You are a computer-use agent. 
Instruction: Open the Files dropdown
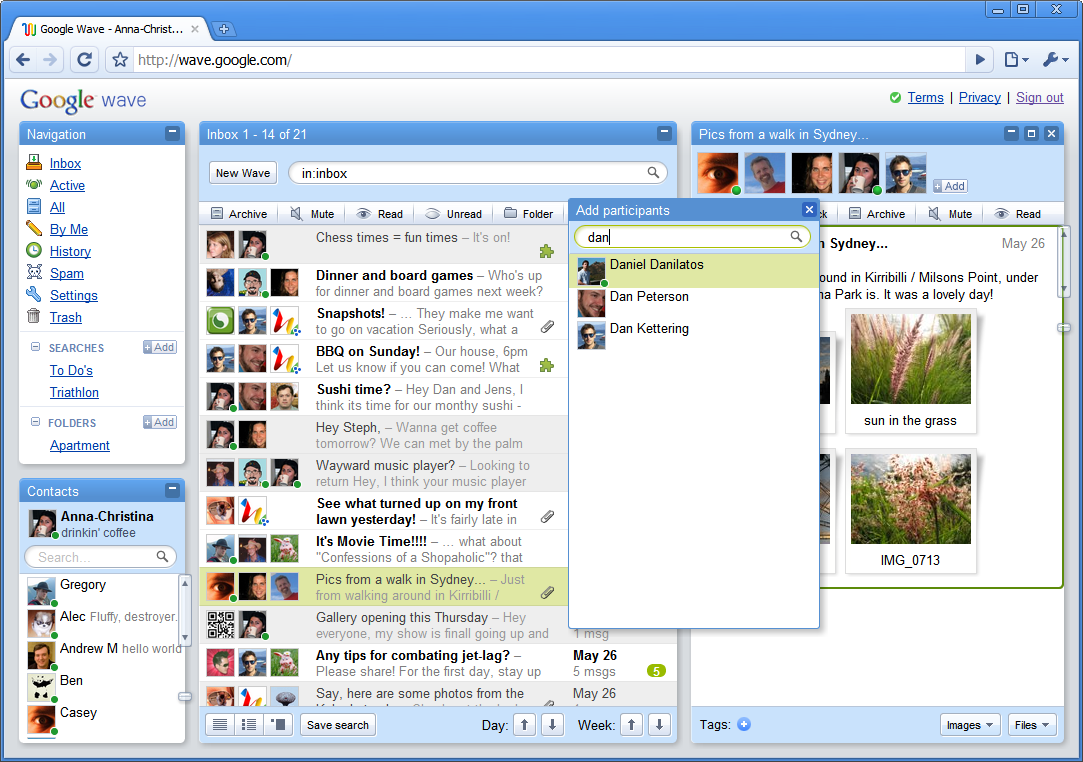click(1031, 725)
